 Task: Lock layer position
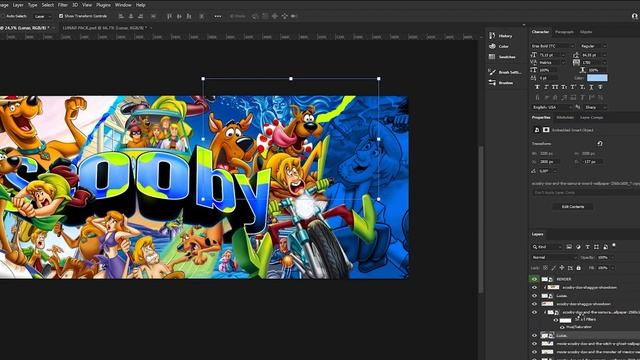562,268
